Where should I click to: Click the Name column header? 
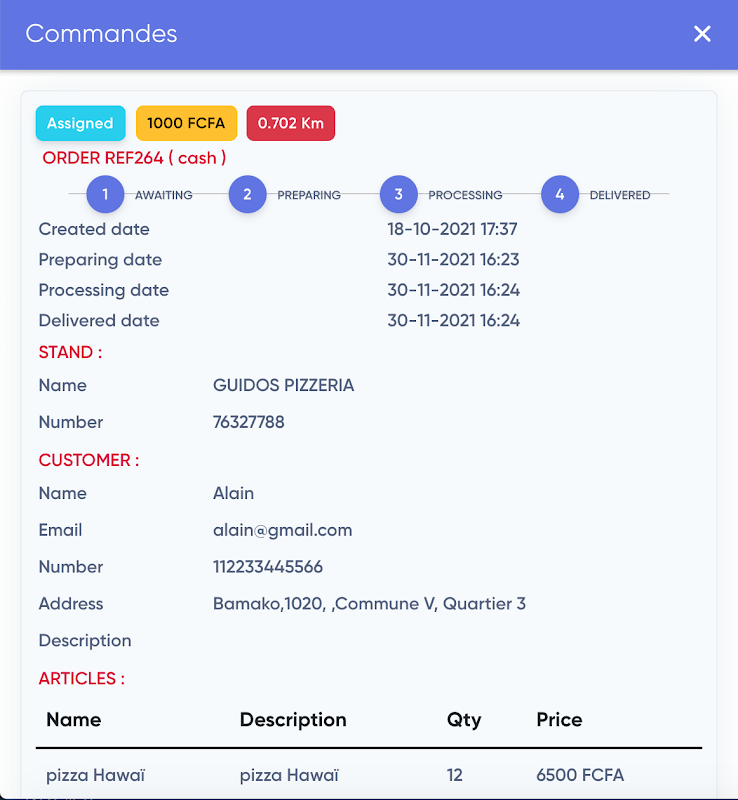pyautogui.click(x=74, y=720)
